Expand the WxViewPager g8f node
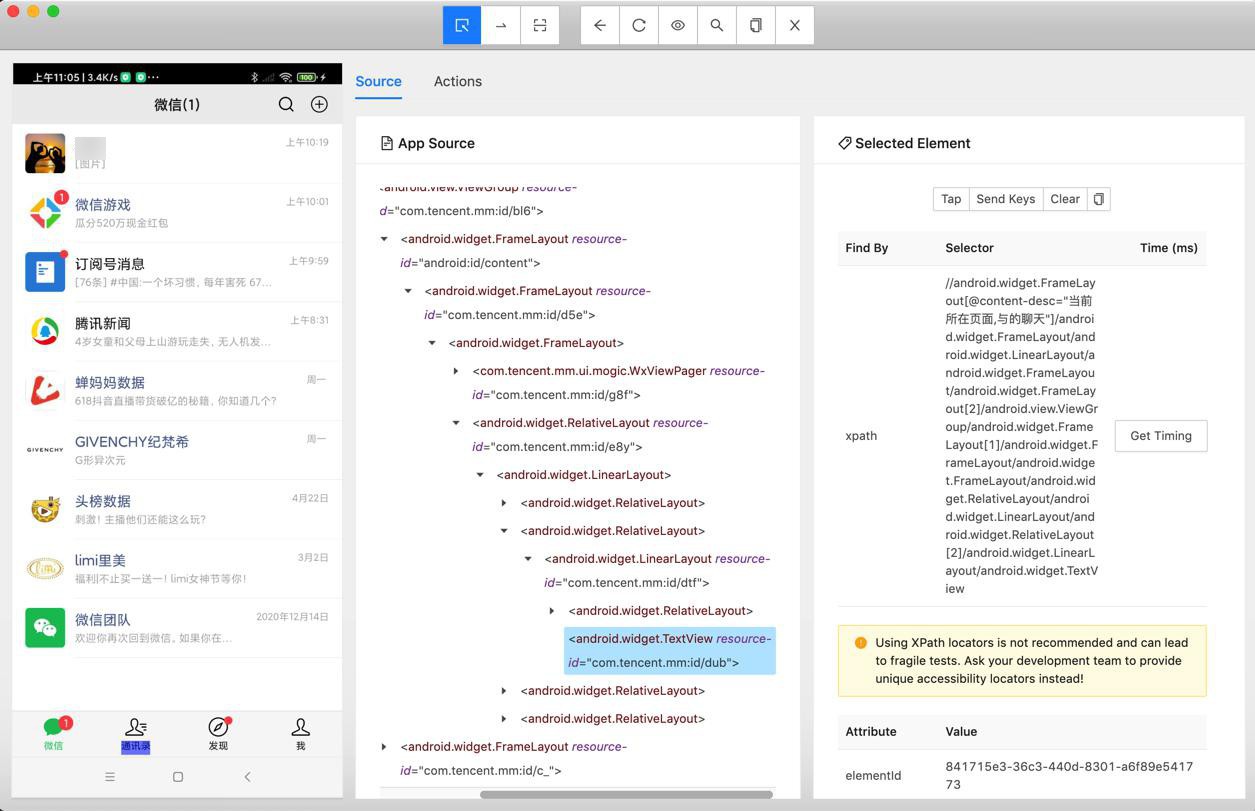 click(456, 371)
